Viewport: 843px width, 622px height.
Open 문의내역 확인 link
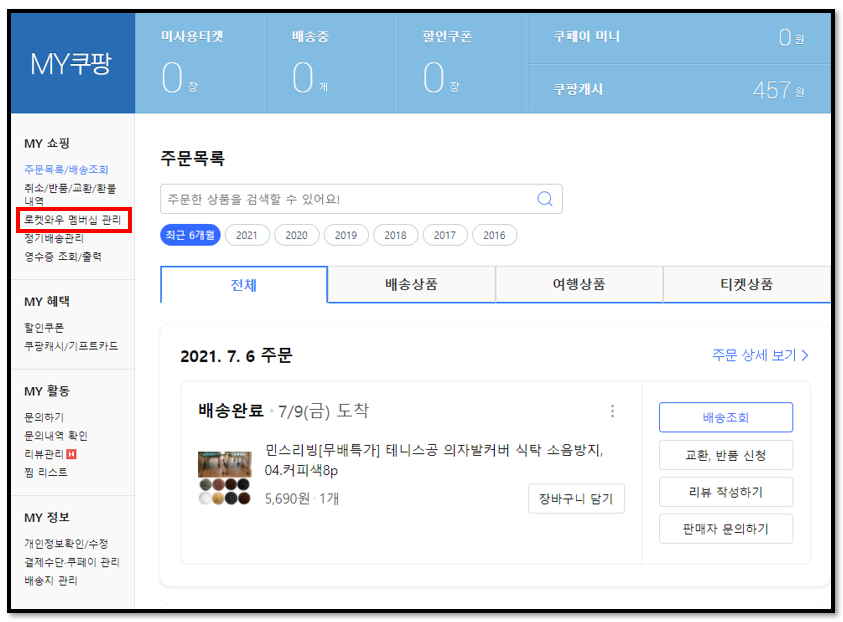pos(56,435)
